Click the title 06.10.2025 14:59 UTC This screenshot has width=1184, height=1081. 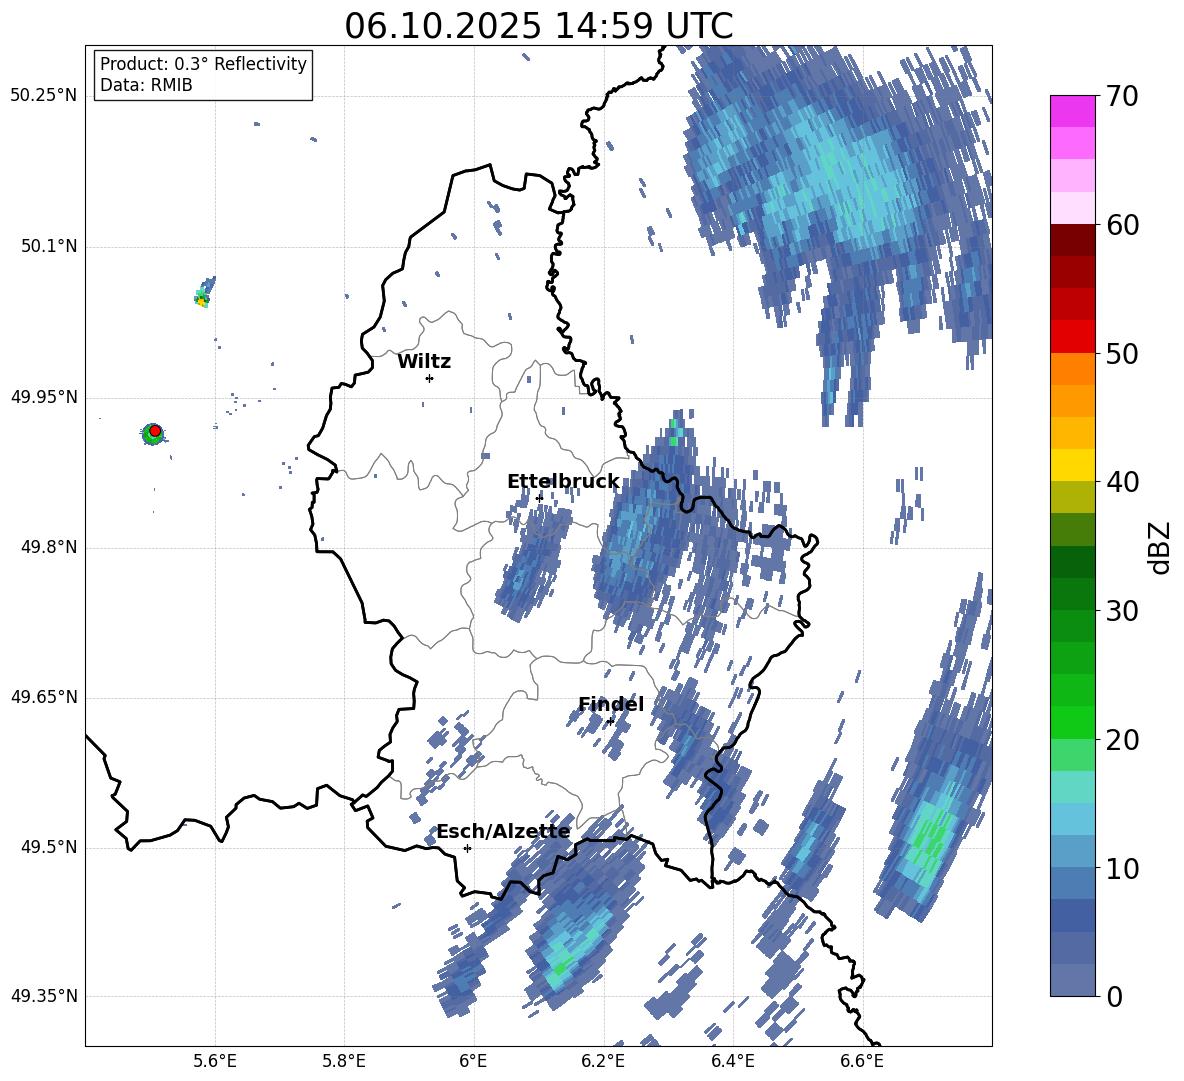(538, 26)
